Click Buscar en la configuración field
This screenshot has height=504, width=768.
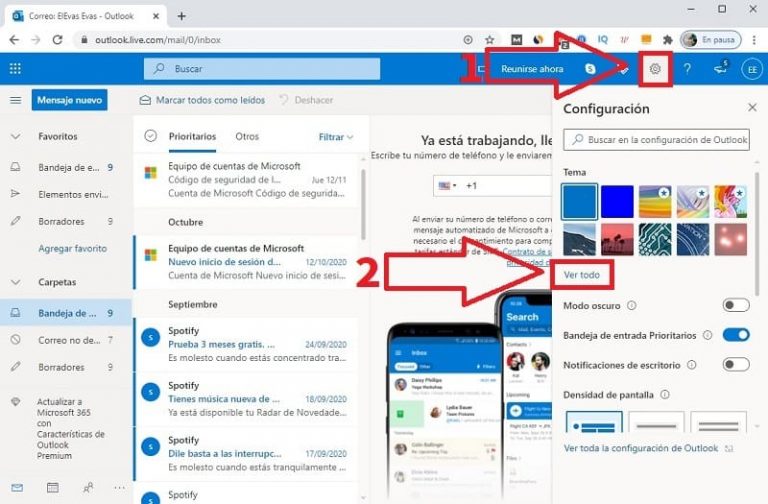656,140
